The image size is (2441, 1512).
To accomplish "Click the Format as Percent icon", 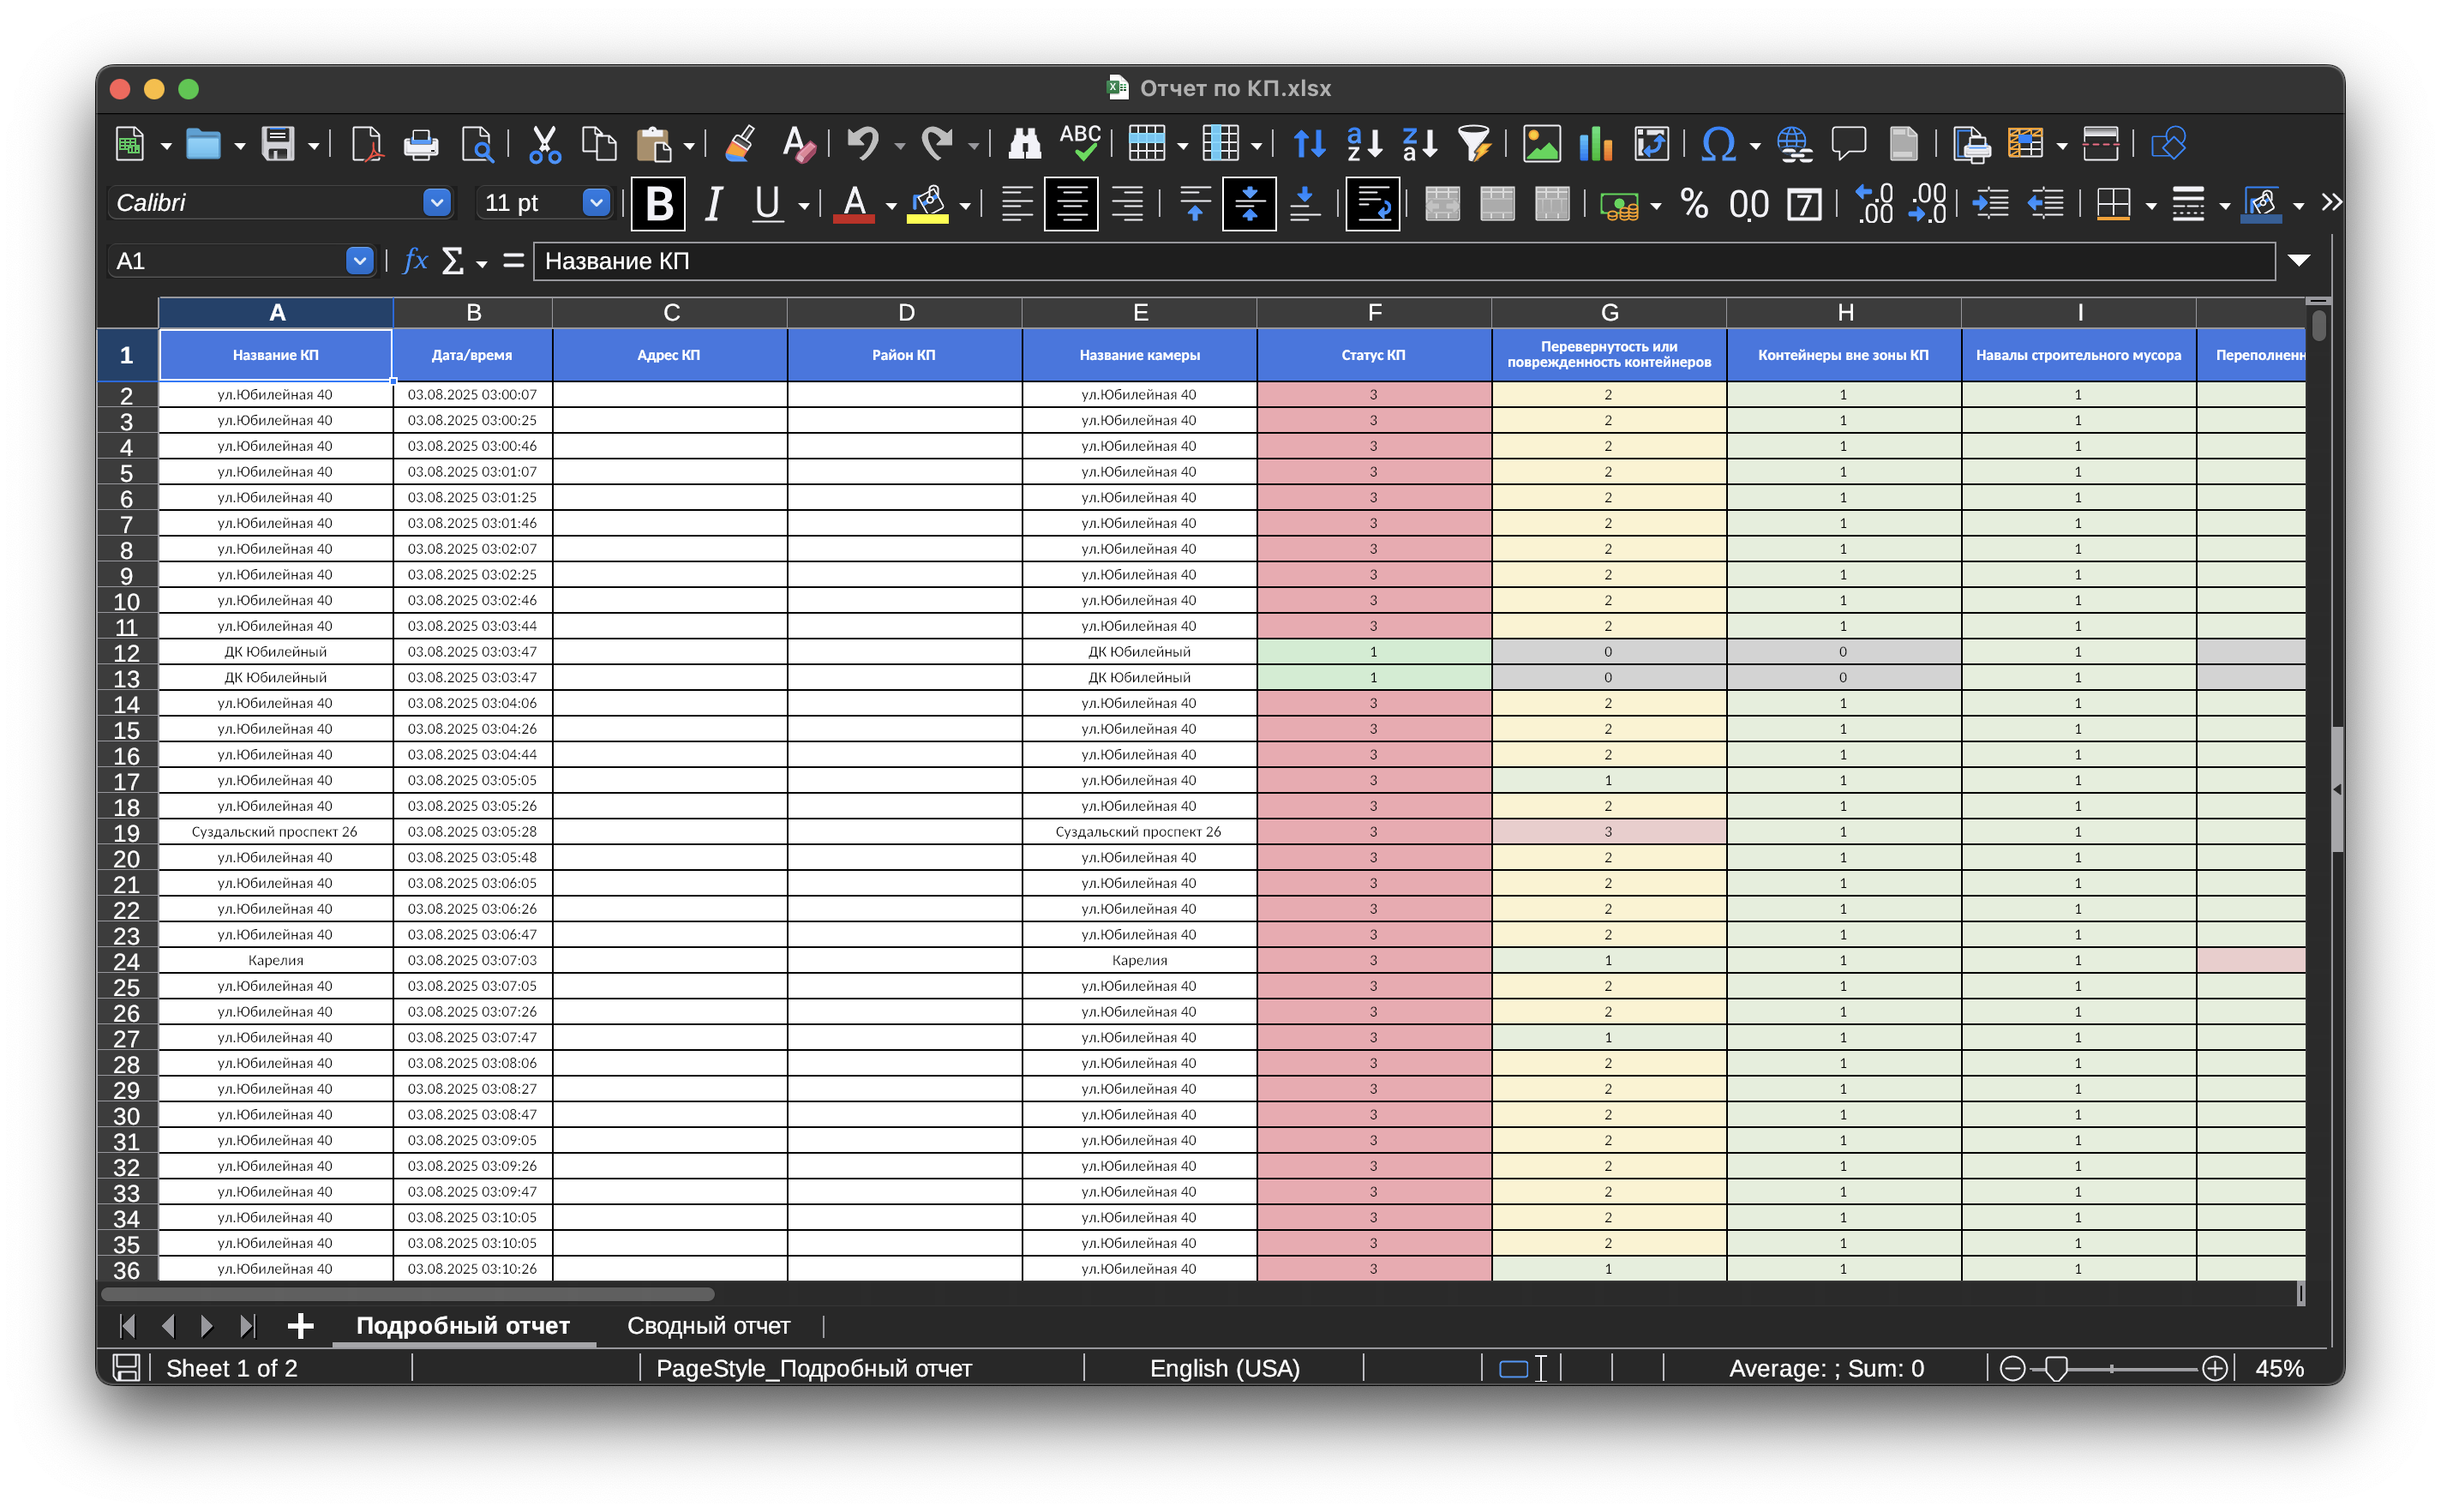I will pyautogui.click(x=1693, y=204).
